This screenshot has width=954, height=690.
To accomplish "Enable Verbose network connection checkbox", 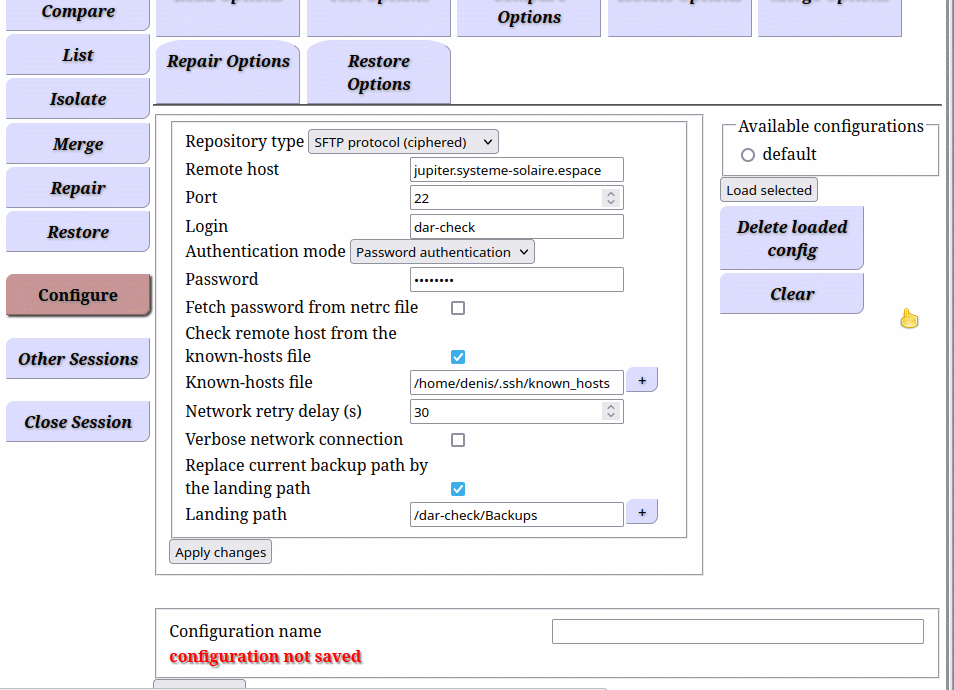I will click(x=458, y=440).
